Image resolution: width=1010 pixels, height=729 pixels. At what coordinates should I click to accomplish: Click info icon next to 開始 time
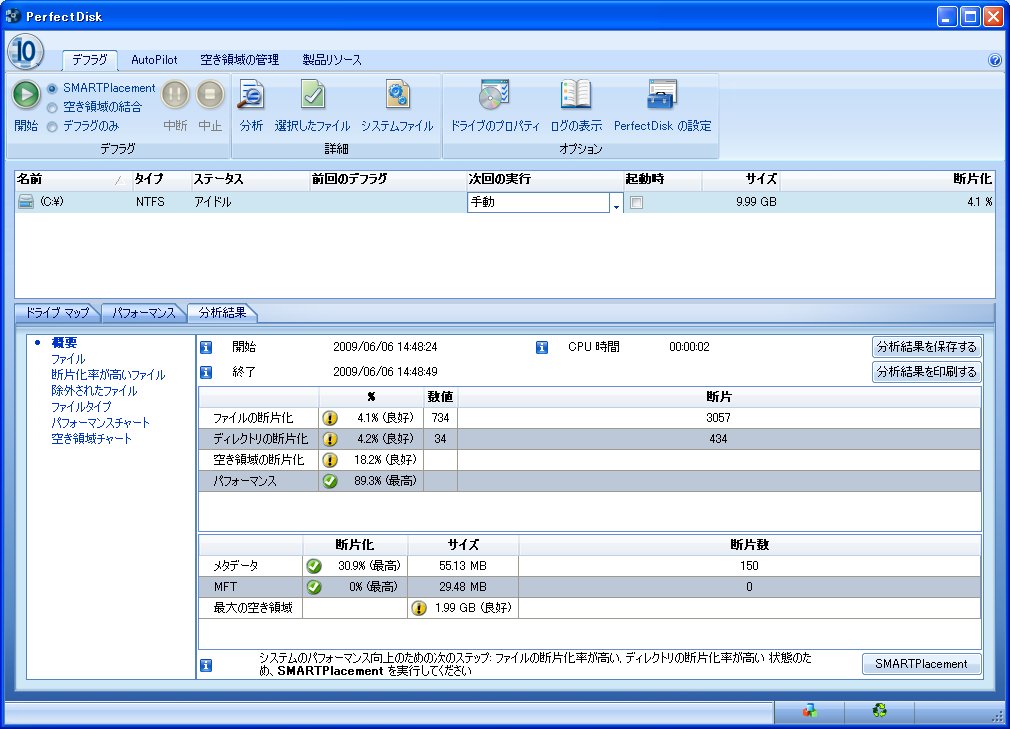[x=206, y=347]
